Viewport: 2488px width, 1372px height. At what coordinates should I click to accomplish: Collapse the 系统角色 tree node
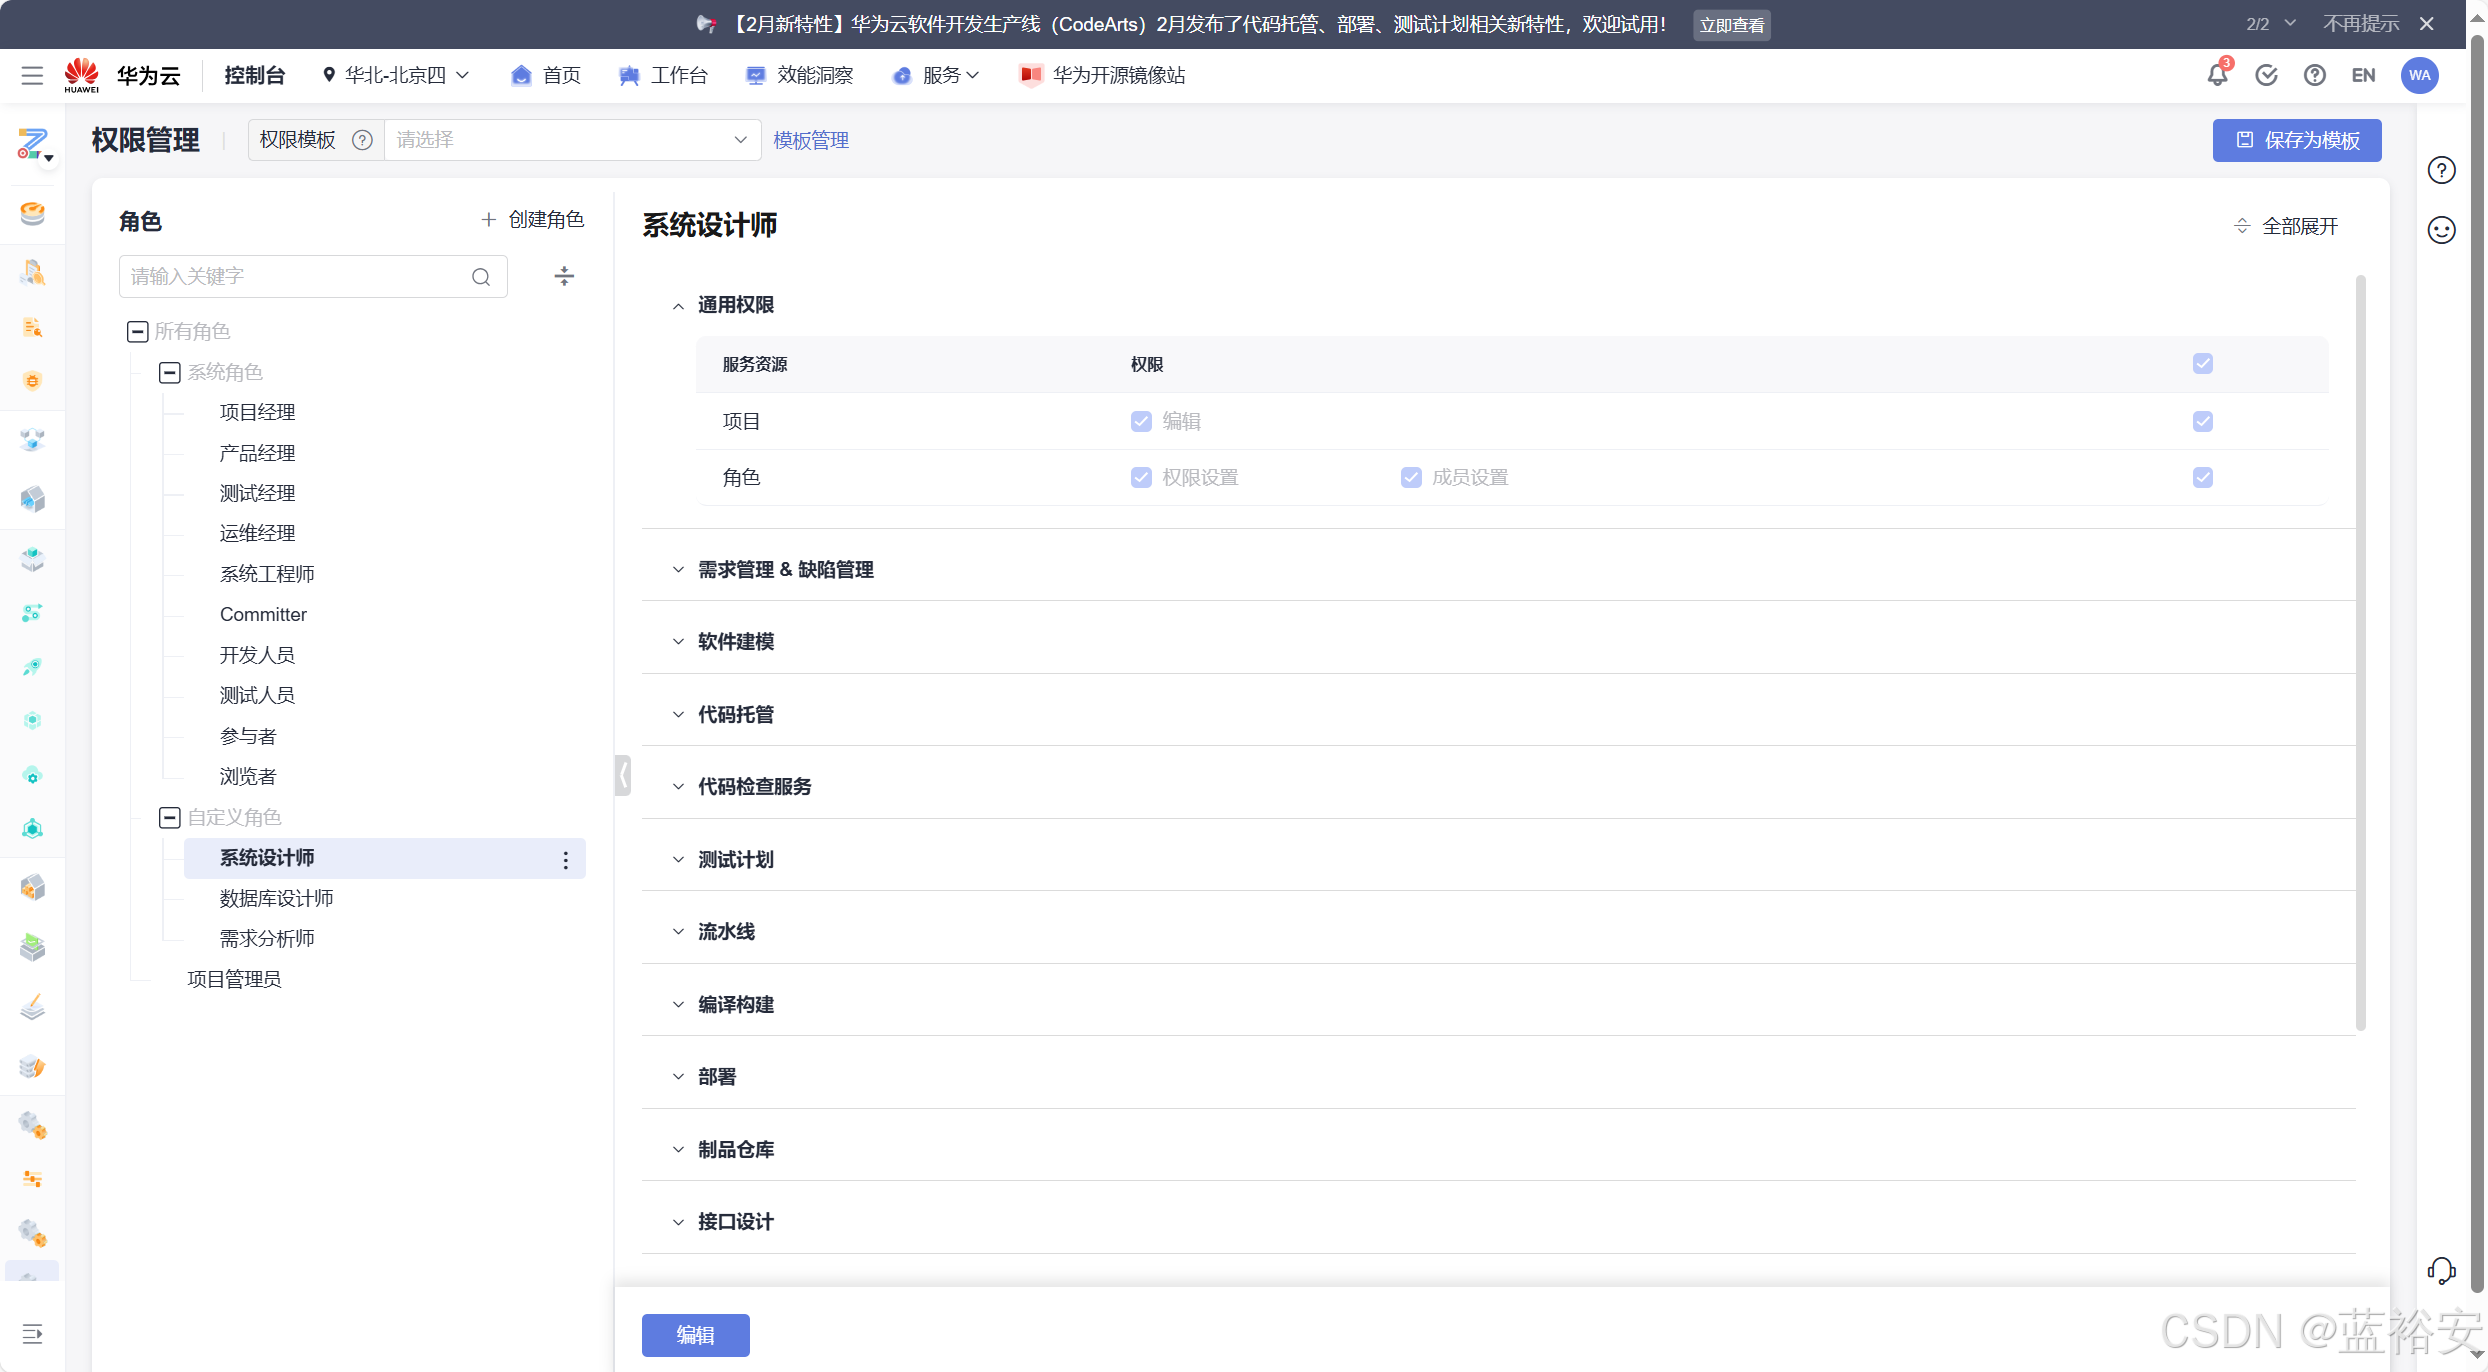coord(170,373)
